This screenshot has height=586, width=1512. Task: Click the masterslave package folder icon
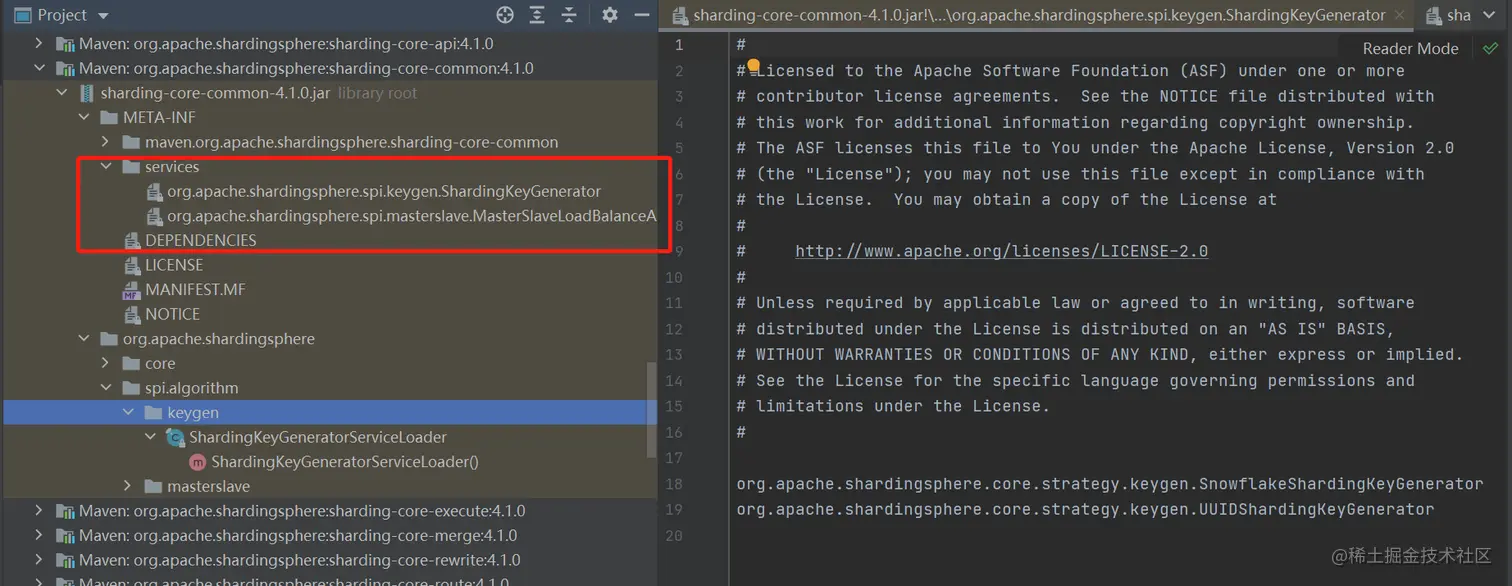(x=153, y=486)
